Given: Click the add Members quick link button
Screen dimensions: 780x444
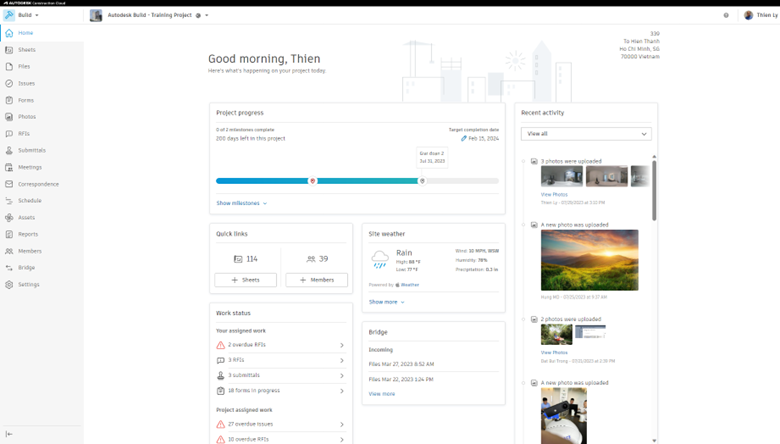Looking at the screenshot, I should click(316, 280).
